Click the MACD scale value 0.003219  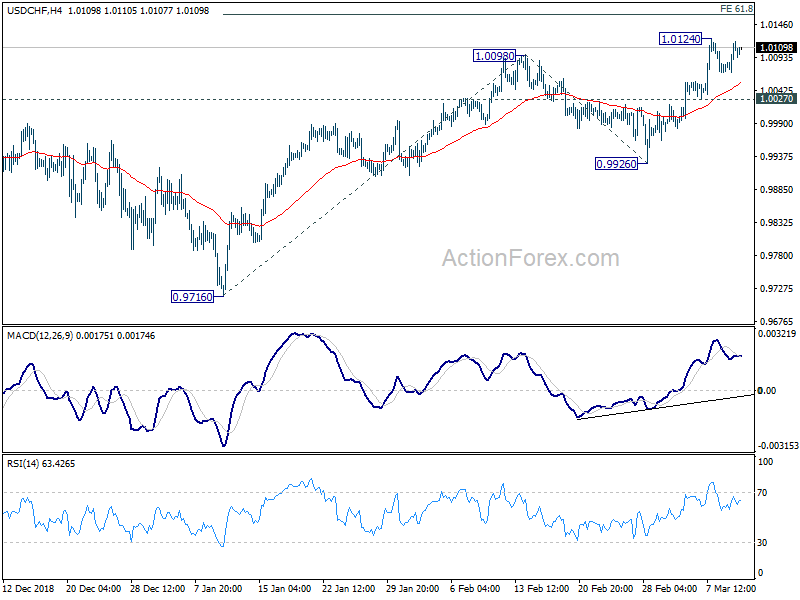[777, 334]
